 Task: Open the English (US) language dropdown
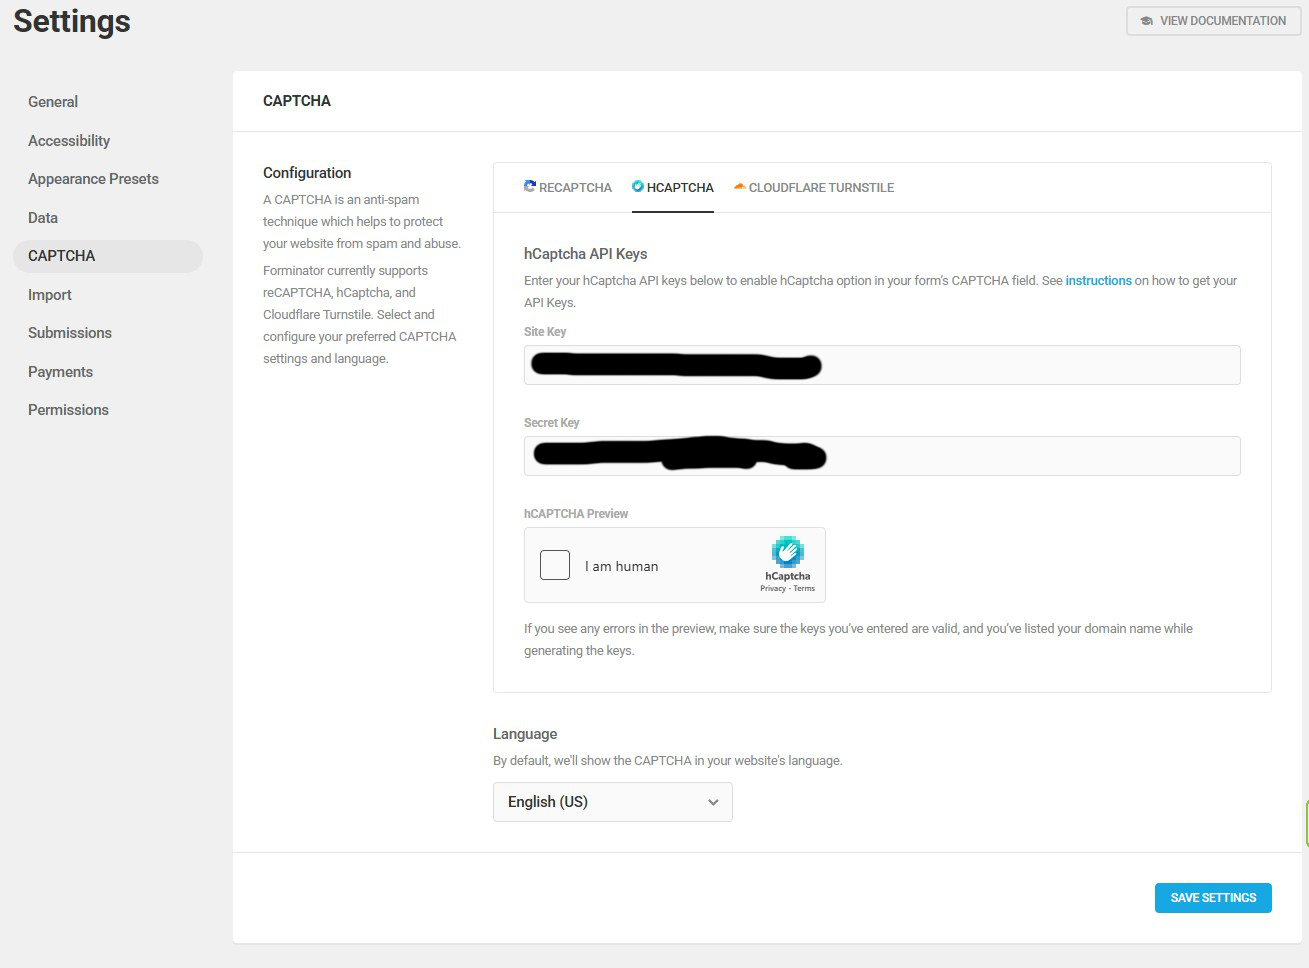coord(613,802)
